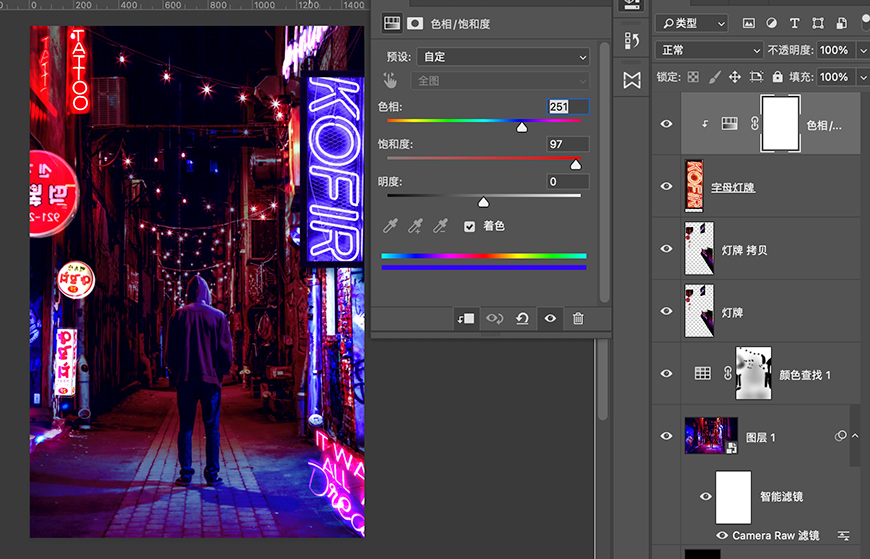
Task: Delete the adjustment layer with trash icon
Action: click(x=578, y=318)
